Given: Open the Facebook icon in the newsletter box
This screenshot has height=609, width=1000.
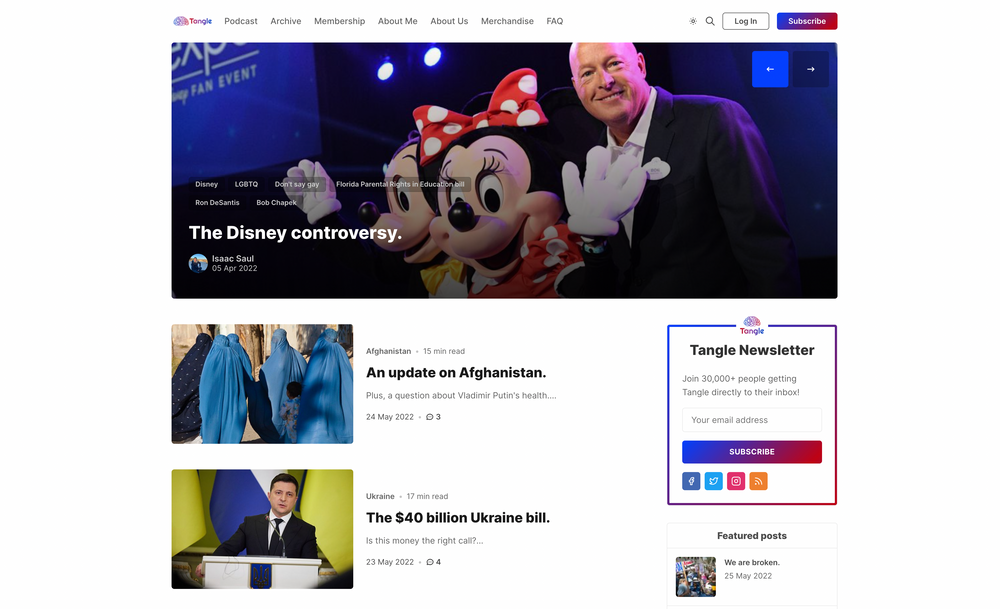Looking at the screenshot, I should (690, 481).
